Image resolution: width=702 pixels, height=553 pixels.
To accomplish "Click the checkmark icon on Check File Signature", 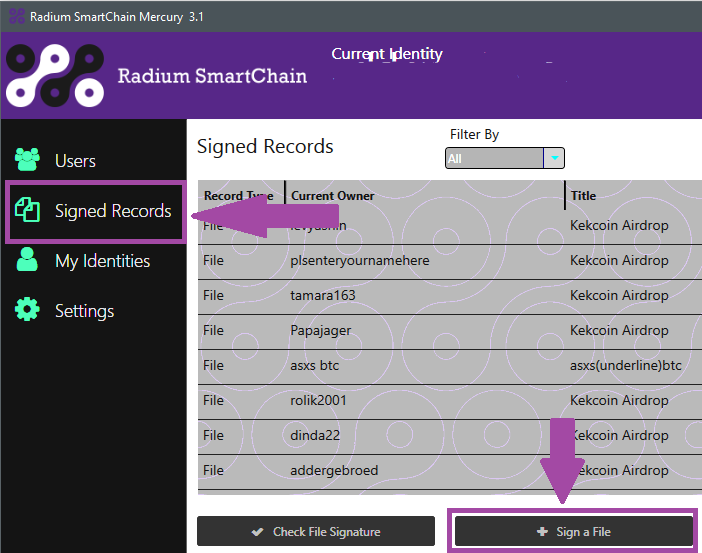I will pos(257,532).
